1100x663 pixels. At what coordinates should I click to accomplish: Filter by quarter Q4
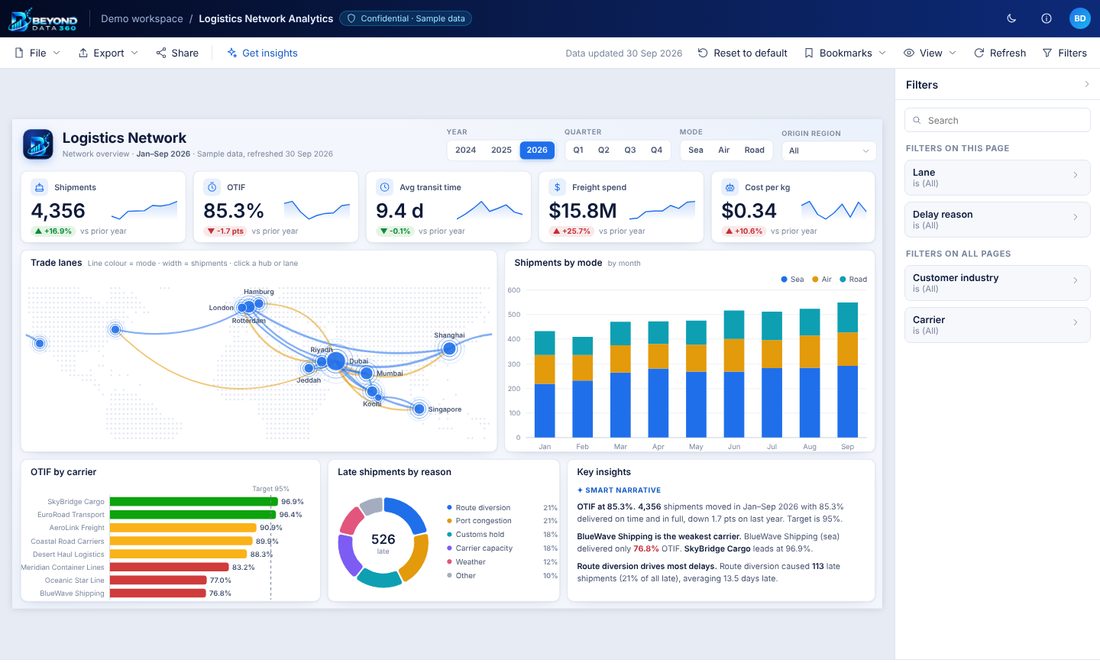click(x=656, y=150)
